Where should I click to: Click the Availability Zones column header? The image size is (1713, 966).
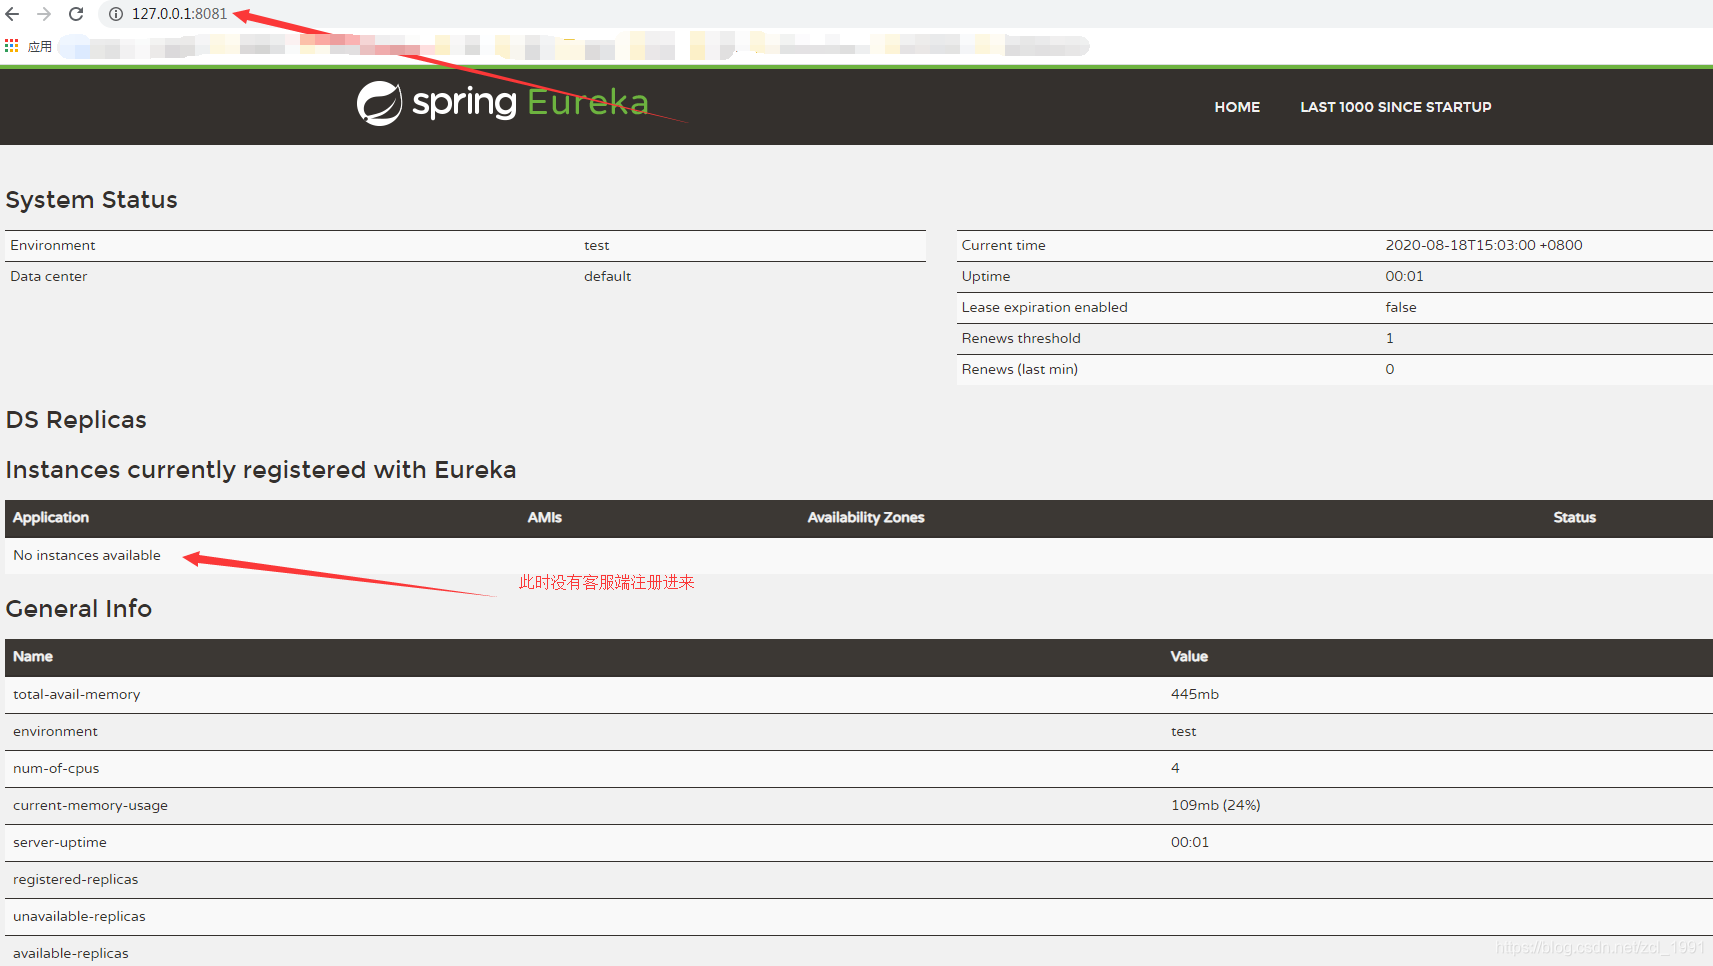pos(866,517)
